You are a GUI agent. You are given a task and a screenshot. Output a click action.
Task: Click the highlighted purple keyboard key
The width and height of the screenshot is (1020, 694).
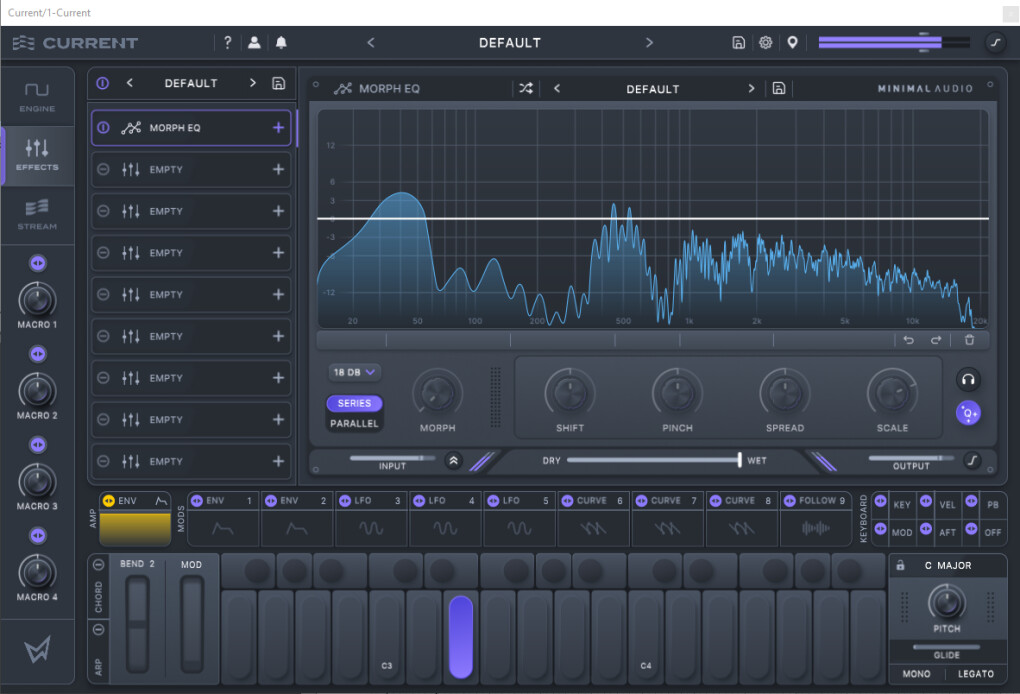click(x=461, y=637)
